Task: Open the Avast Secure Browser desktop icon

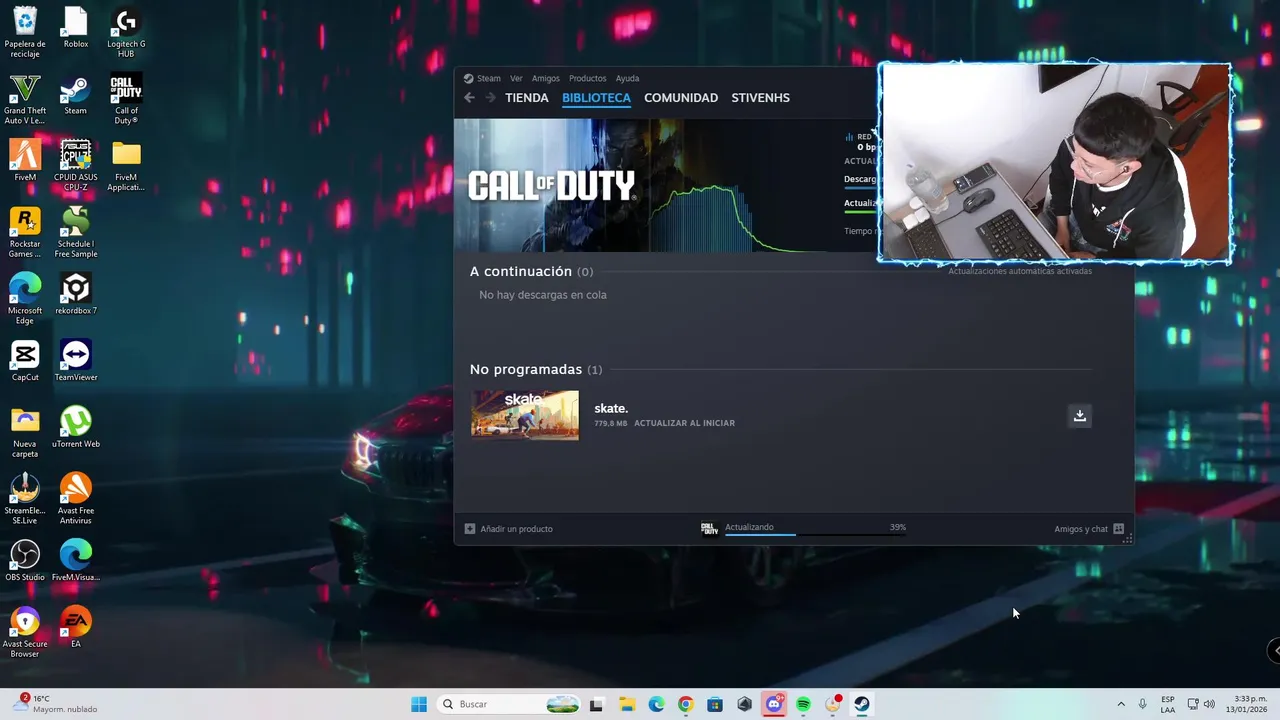Action: point(25,632)
